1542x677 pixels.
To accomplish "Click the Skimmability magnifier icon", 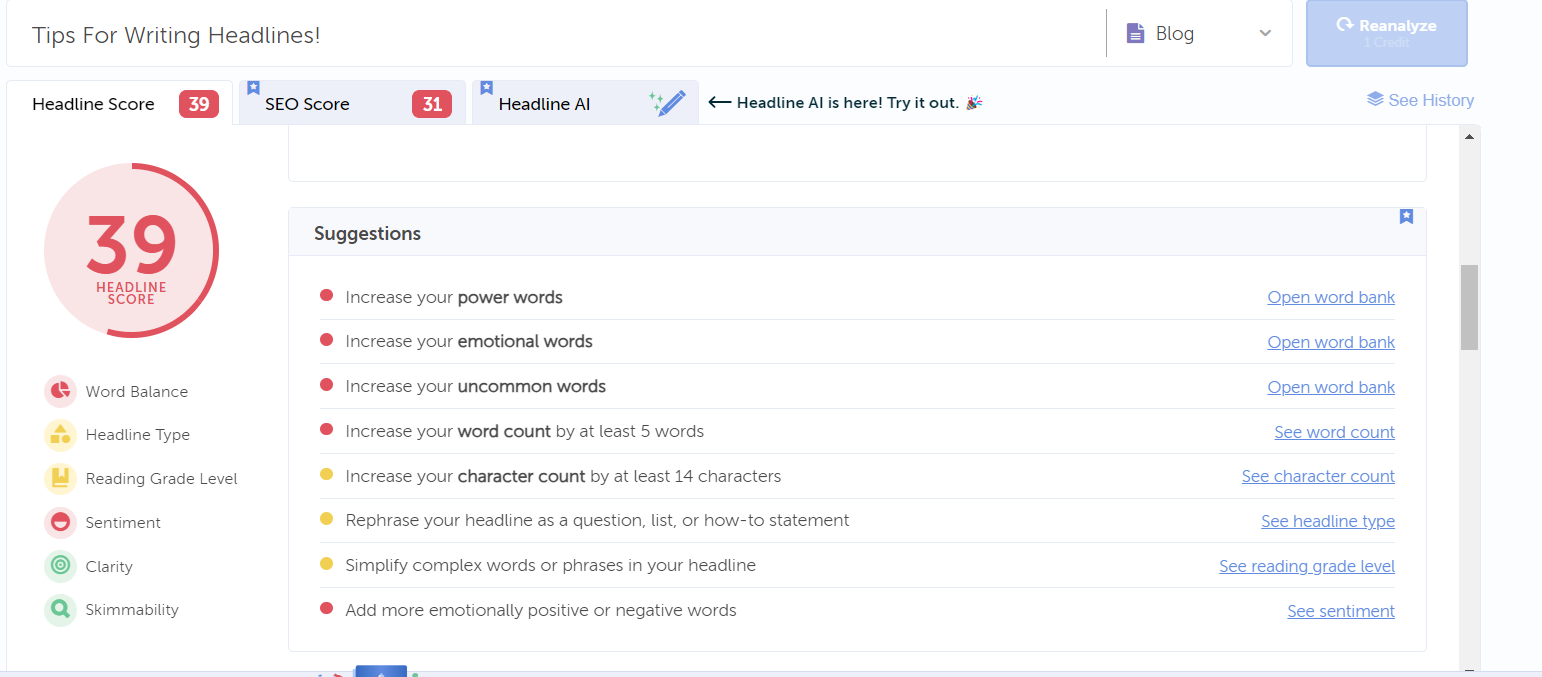I will click(x=60, y=610).
